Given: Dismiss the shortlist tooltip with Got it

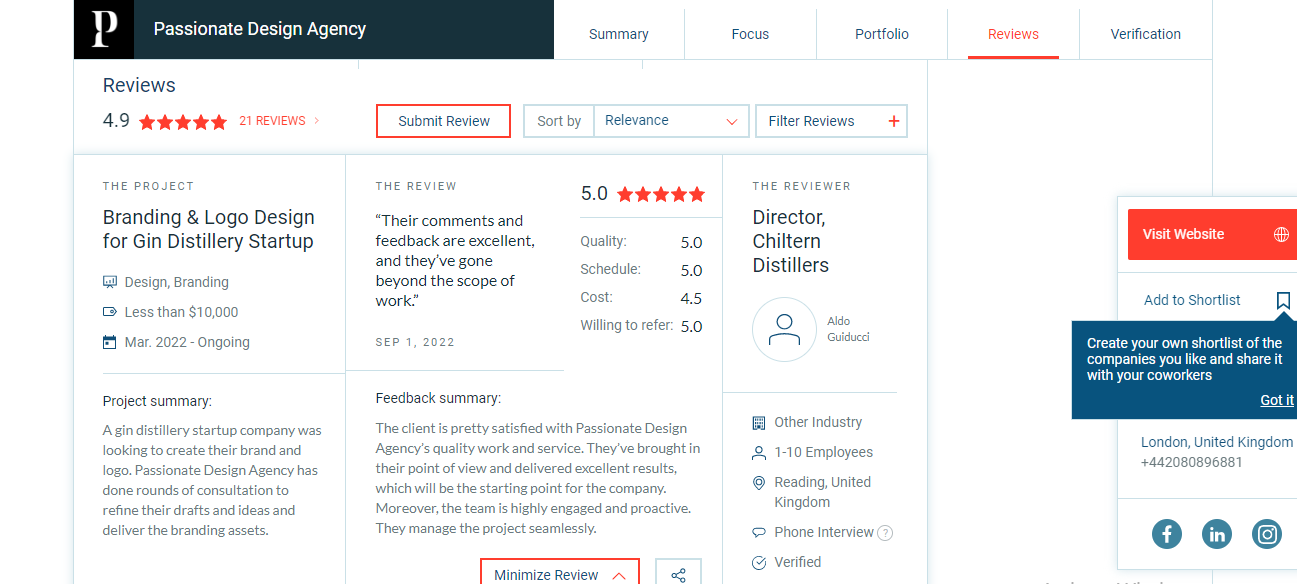Looking at the screenshot, I should [x=1276, y=400].
